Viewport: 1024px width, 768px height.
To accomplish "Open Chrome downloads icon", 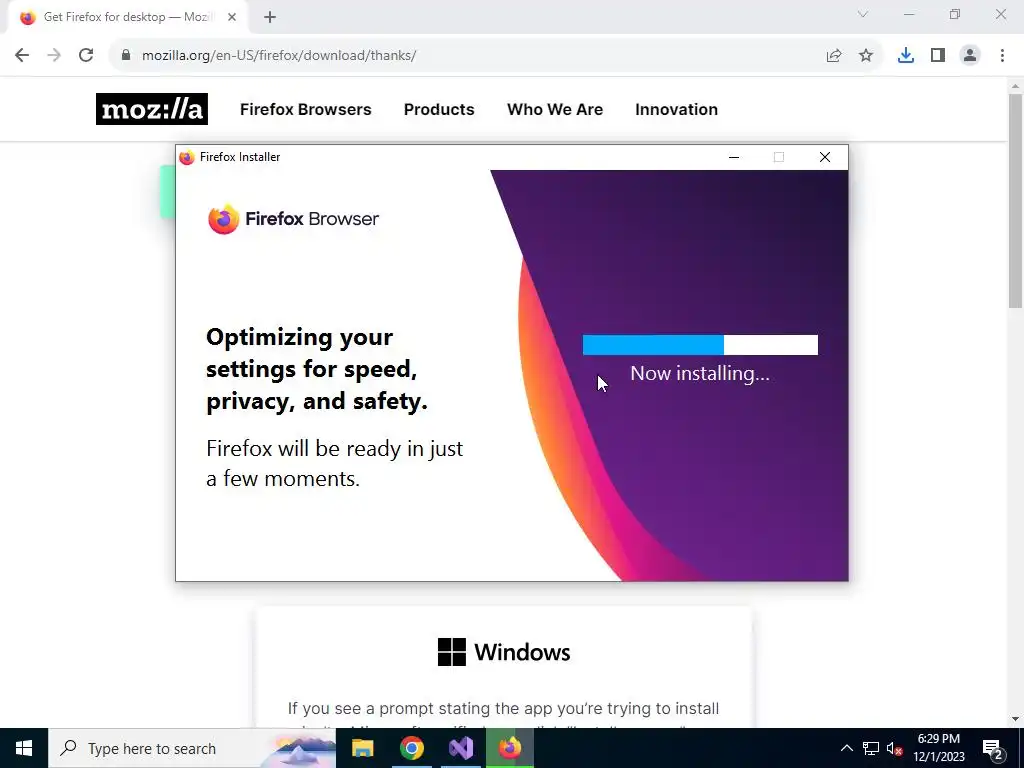I will (906, 56).
